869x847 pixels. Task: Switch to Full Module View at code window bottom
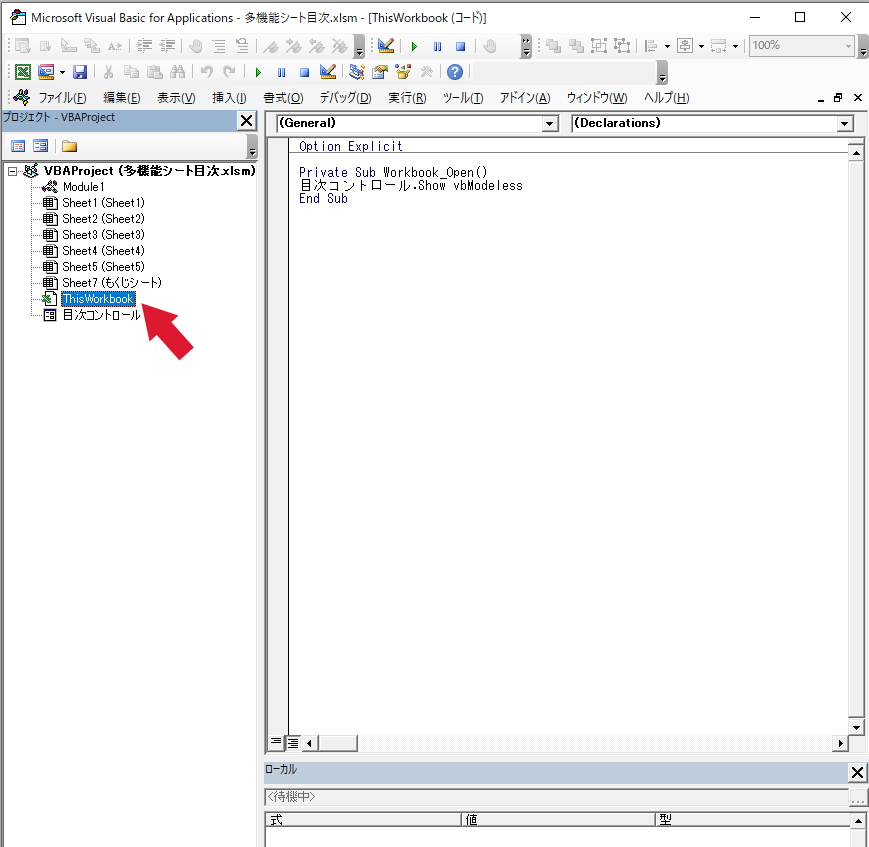point(293,743)
